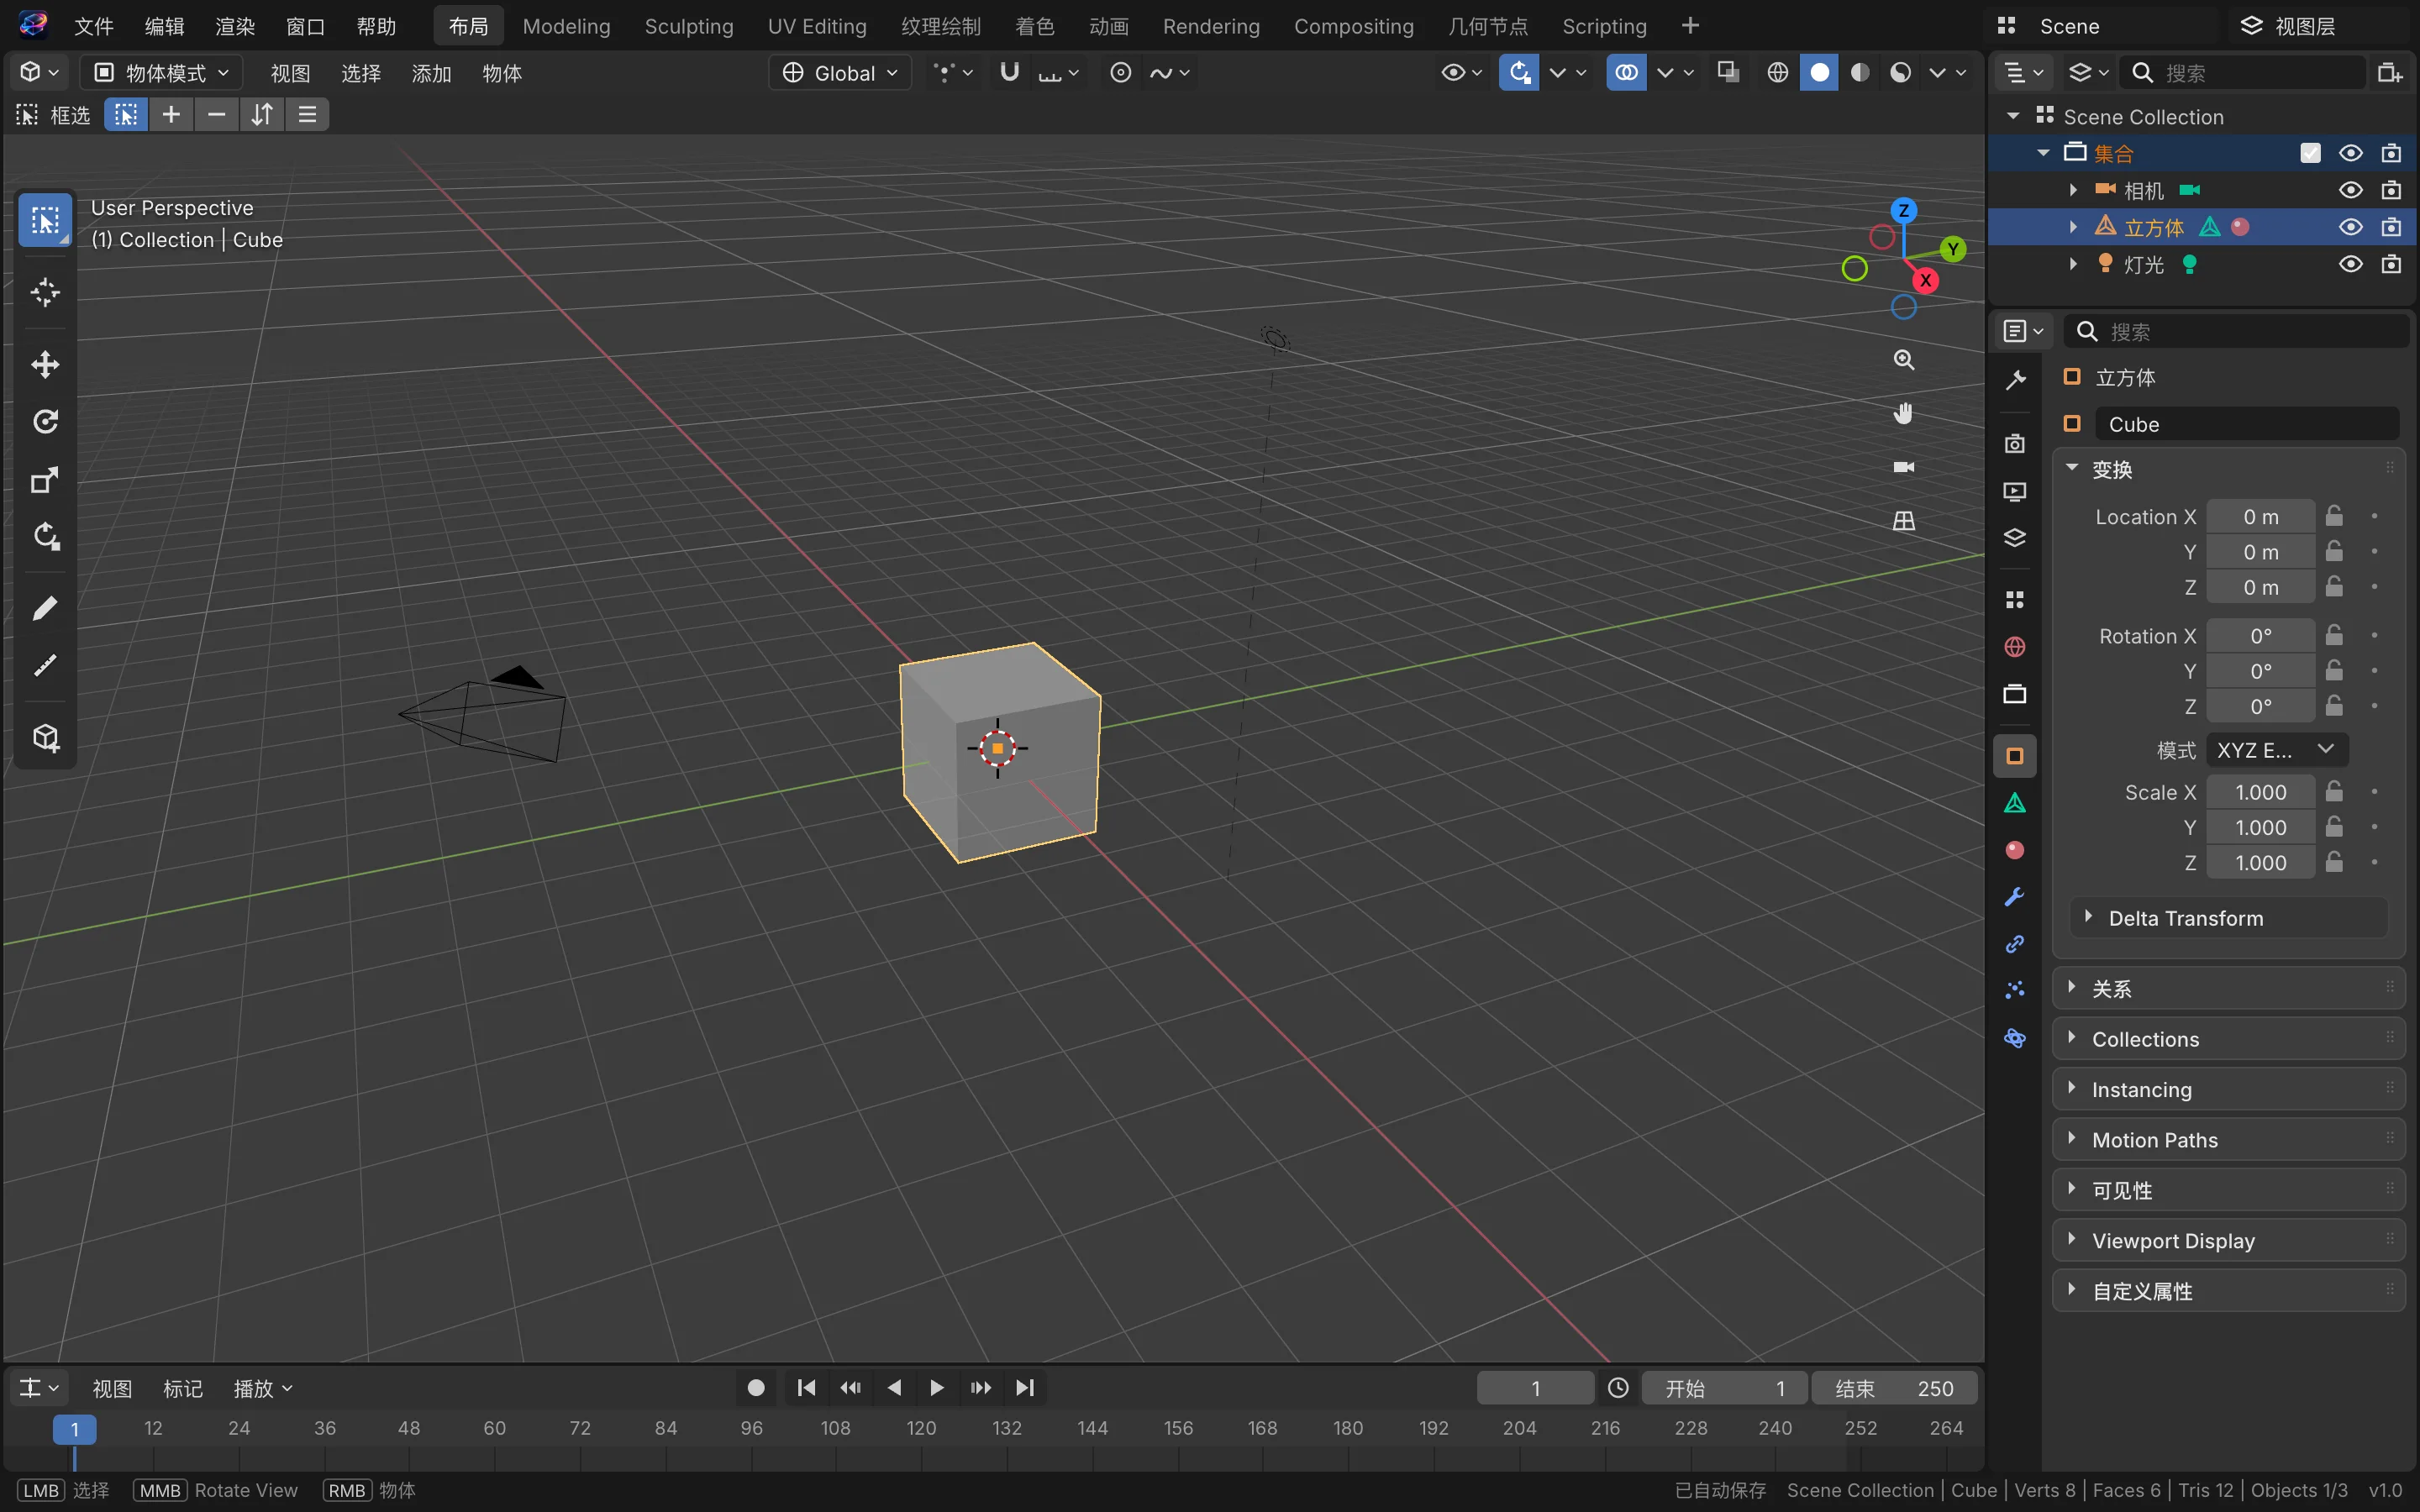Open the 物体模式 mode dropdown
The height and width of the screenshot is (1512, 2420).
163,73
